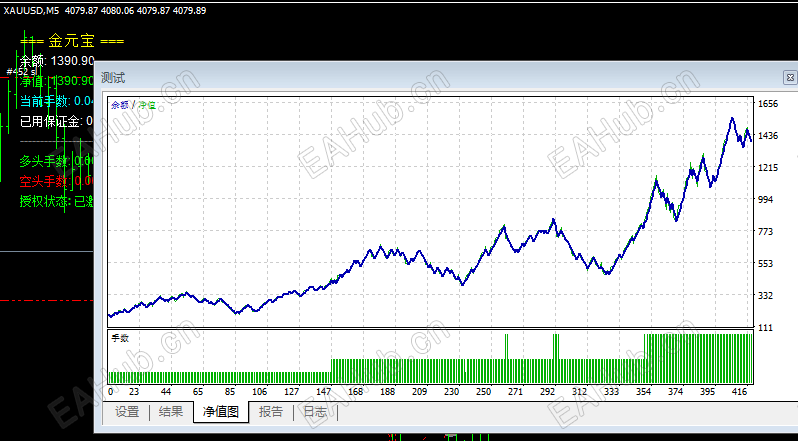Click the 416 label on x-axis
Viewport: 798px width, 441px height.
[739, 392]
